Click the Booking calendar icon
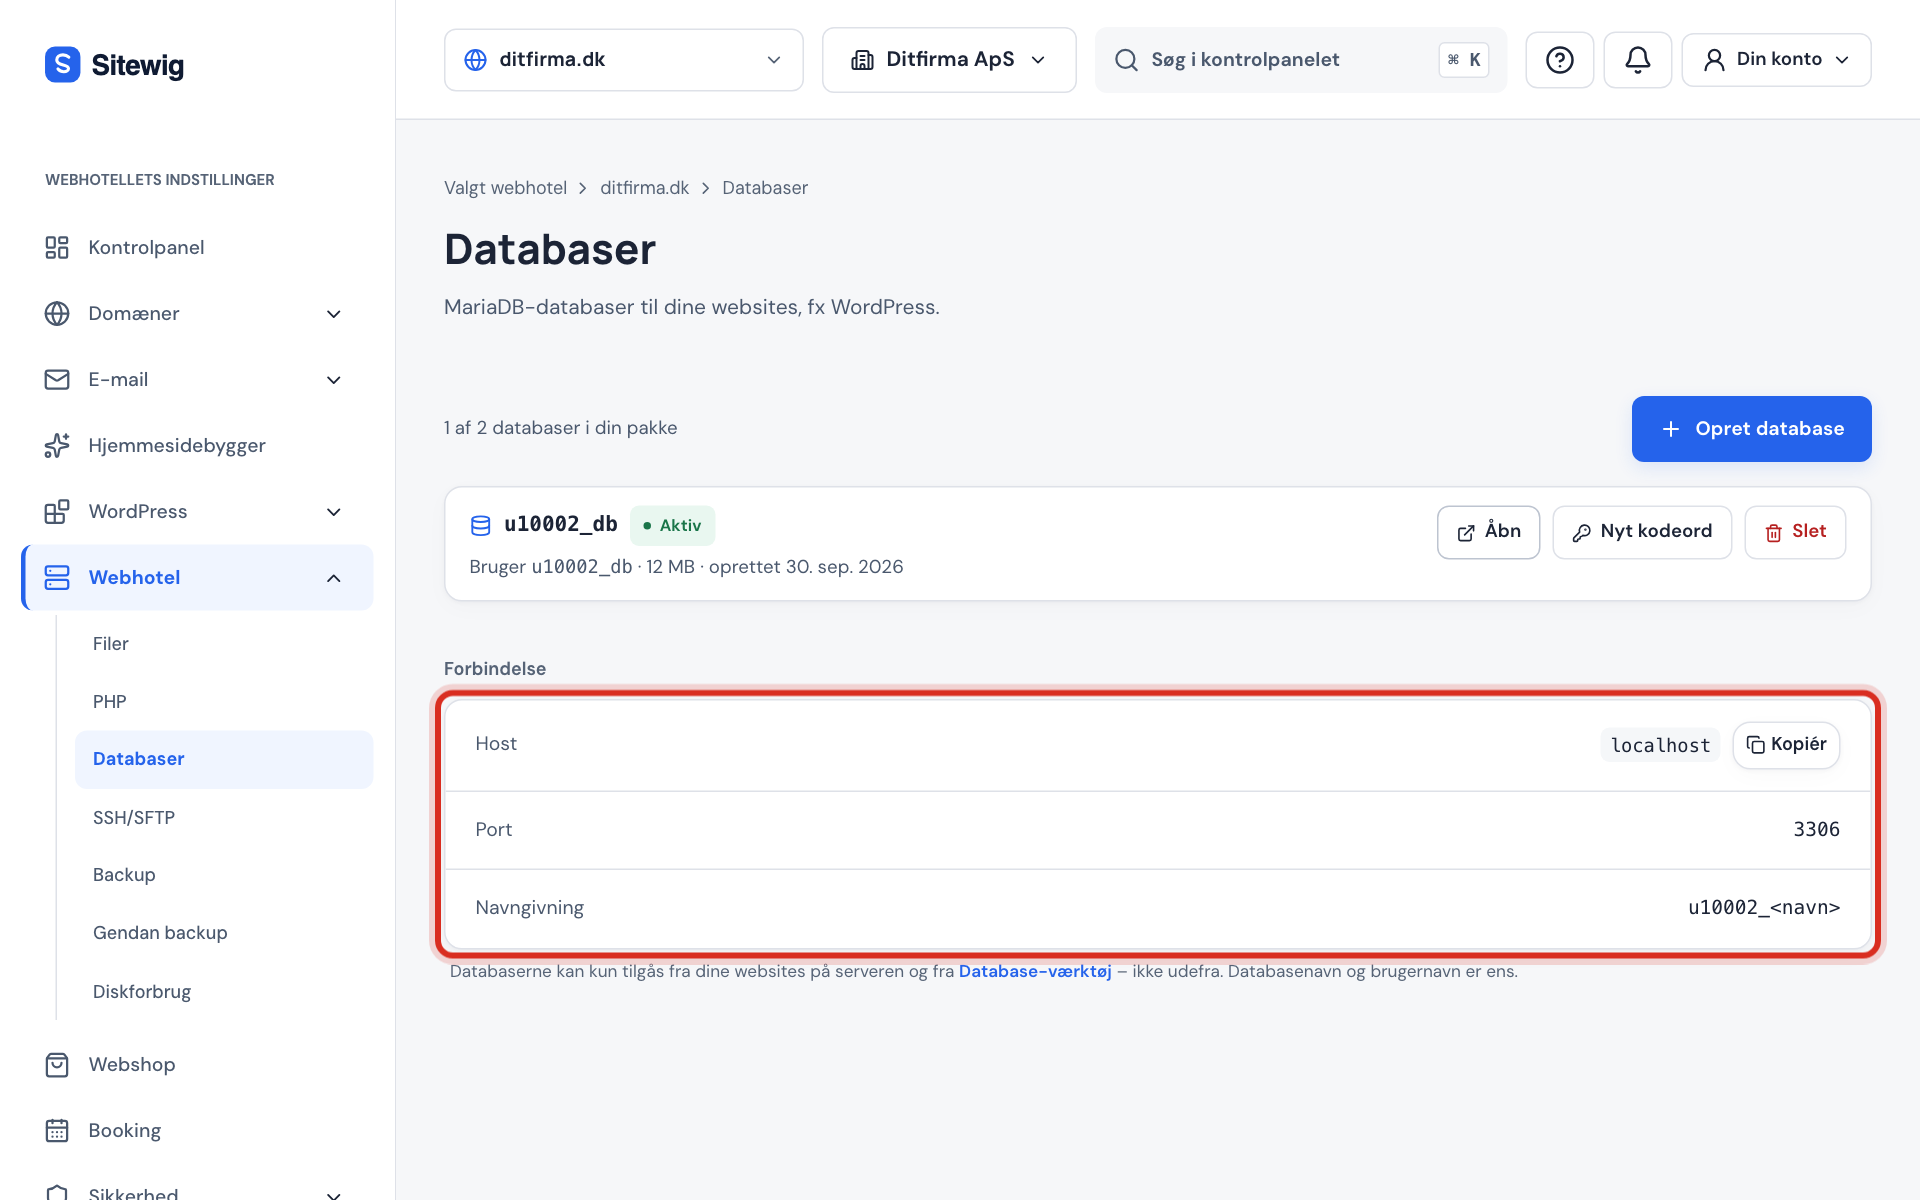The image size is (1920, 1200). point(57,1130)
